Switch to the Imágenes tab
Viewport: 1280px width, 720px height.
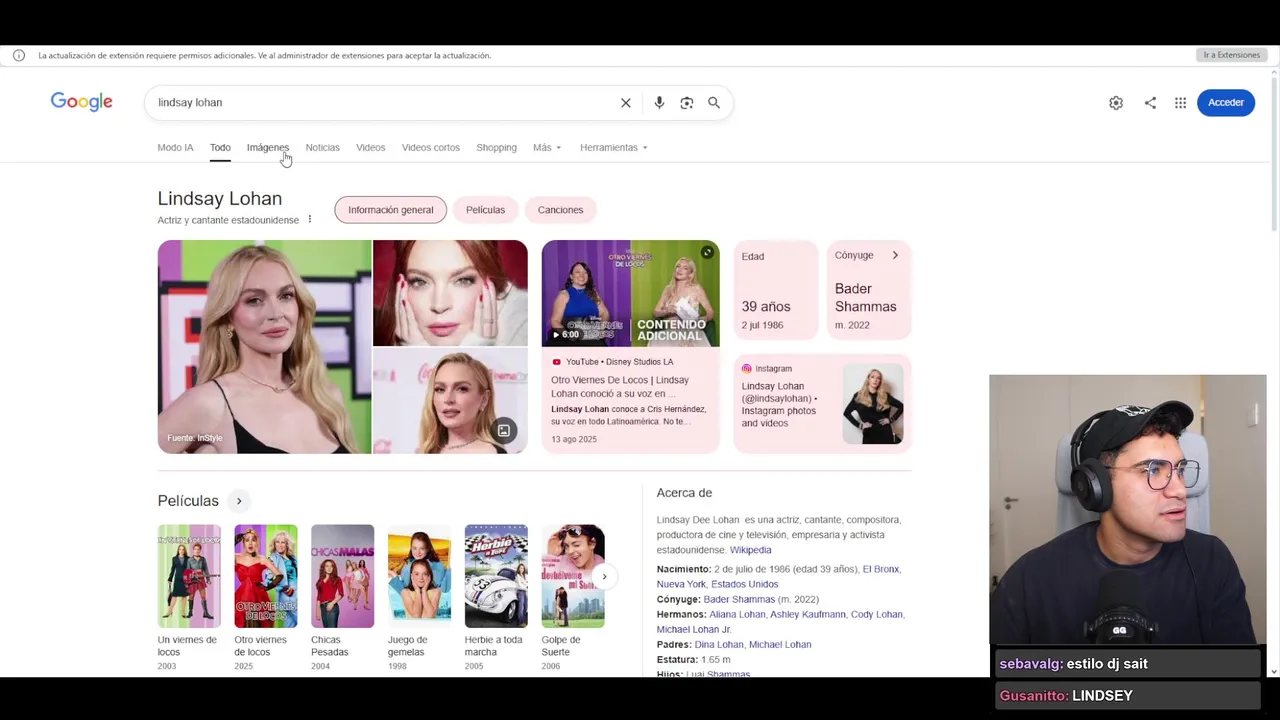pos(268,148)
